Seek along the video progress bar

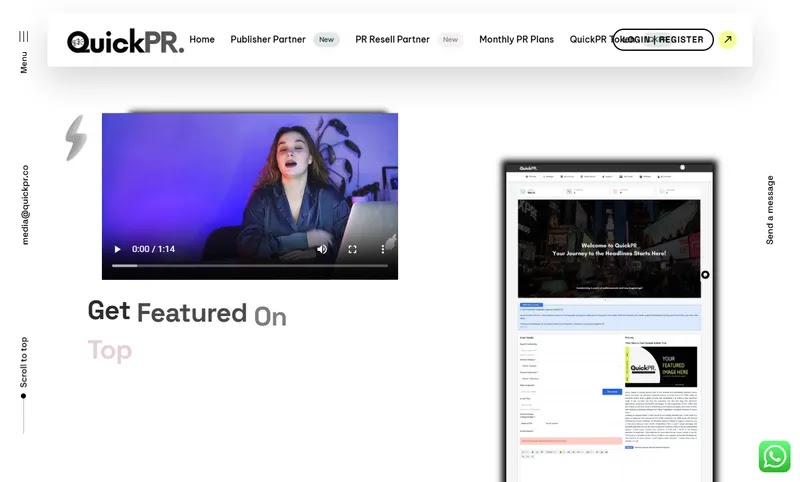point(250,266)
